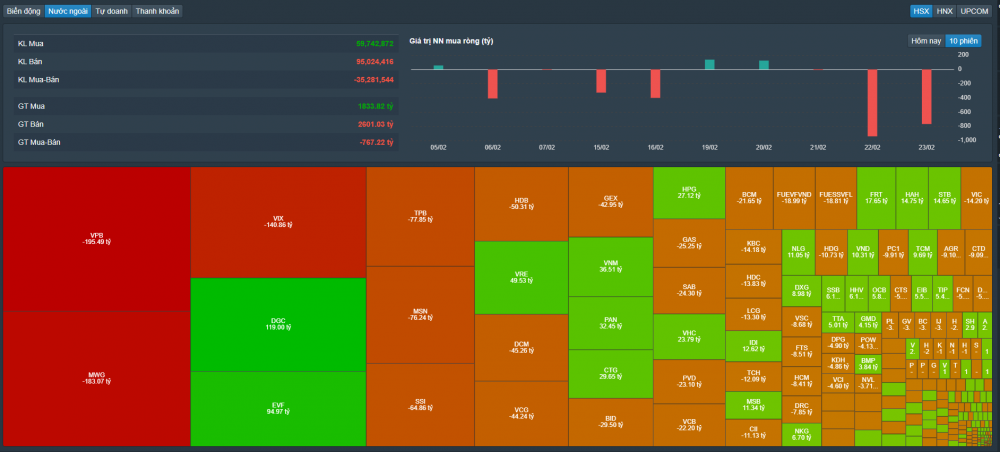The width and height of the screenshot is (1000, 452).
Task: Select the CII -11.13 tỷ tile
Action: coord(753,432)
